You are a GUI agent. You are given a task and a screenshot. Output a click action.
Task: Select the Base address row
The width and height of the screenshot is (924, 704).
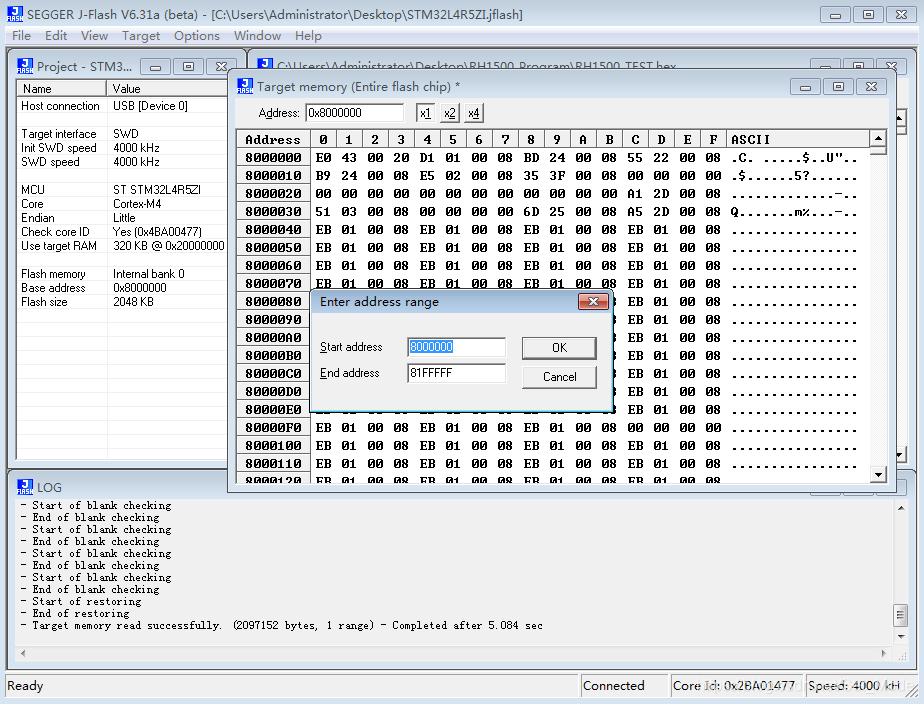122,288
